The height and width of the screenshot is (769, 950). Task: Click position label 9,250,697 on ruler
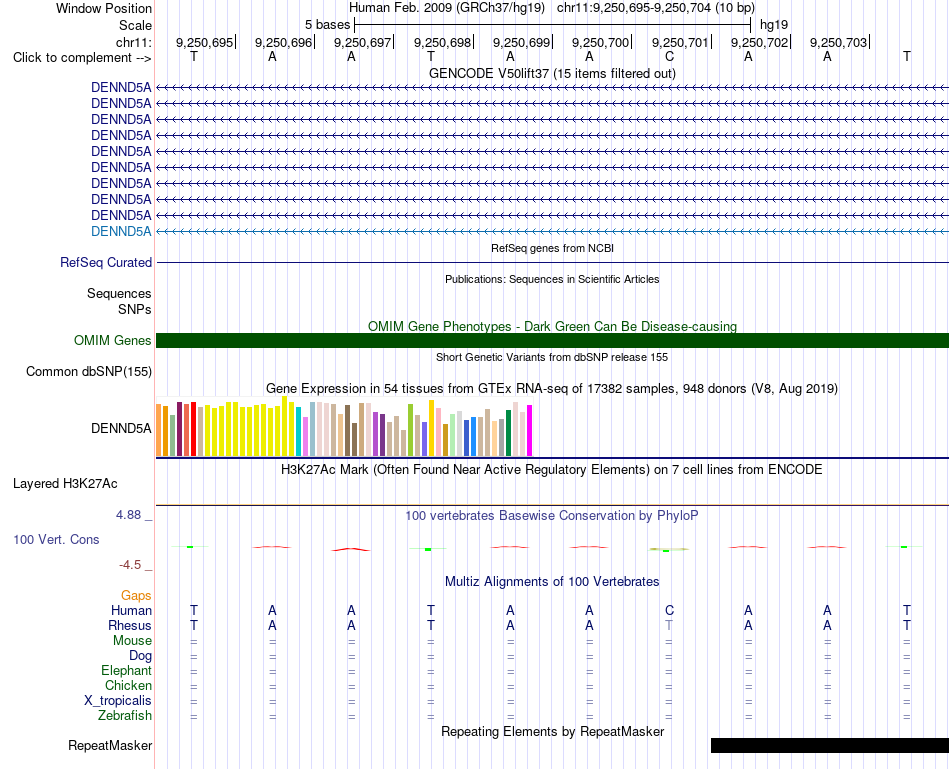tap(362, 42)
